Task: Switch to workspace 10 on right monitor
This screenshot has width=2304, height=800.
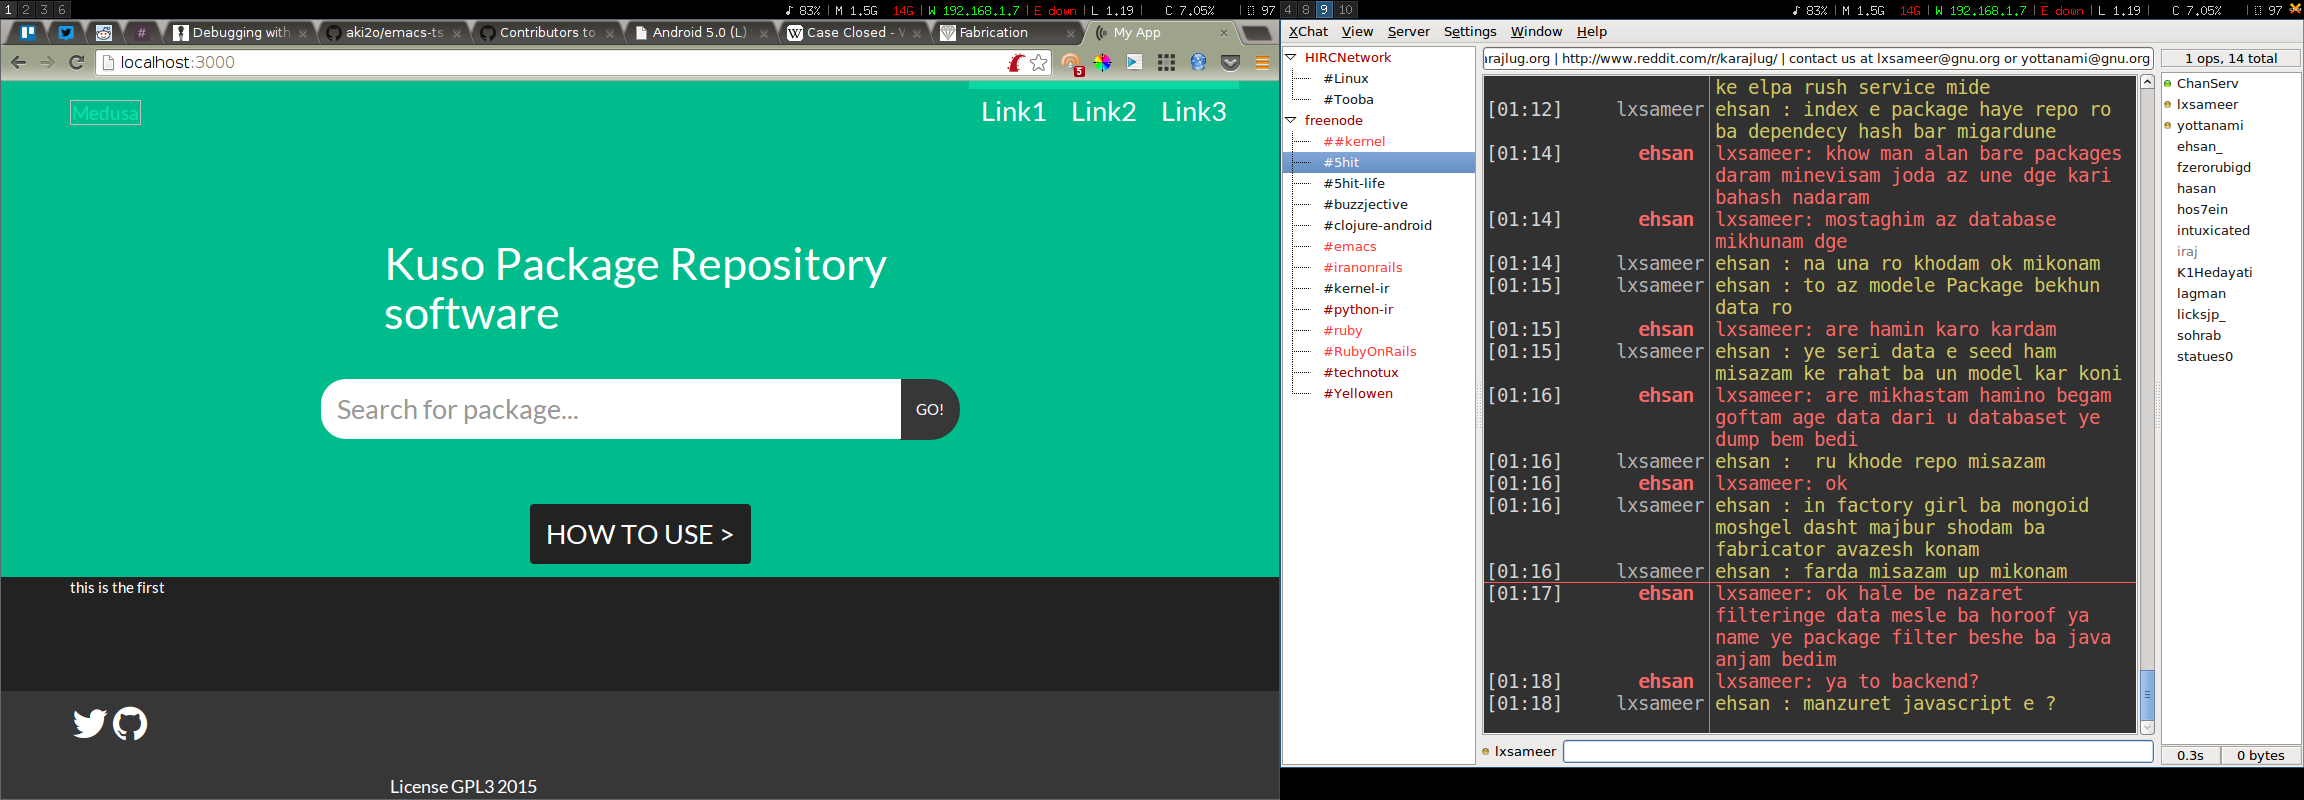Action: coord(1346,9)
